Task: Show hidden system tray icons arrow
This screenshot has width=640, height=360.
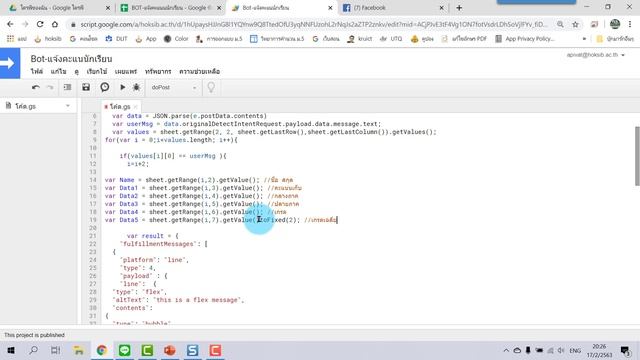Action: click(x=506, y=351)
